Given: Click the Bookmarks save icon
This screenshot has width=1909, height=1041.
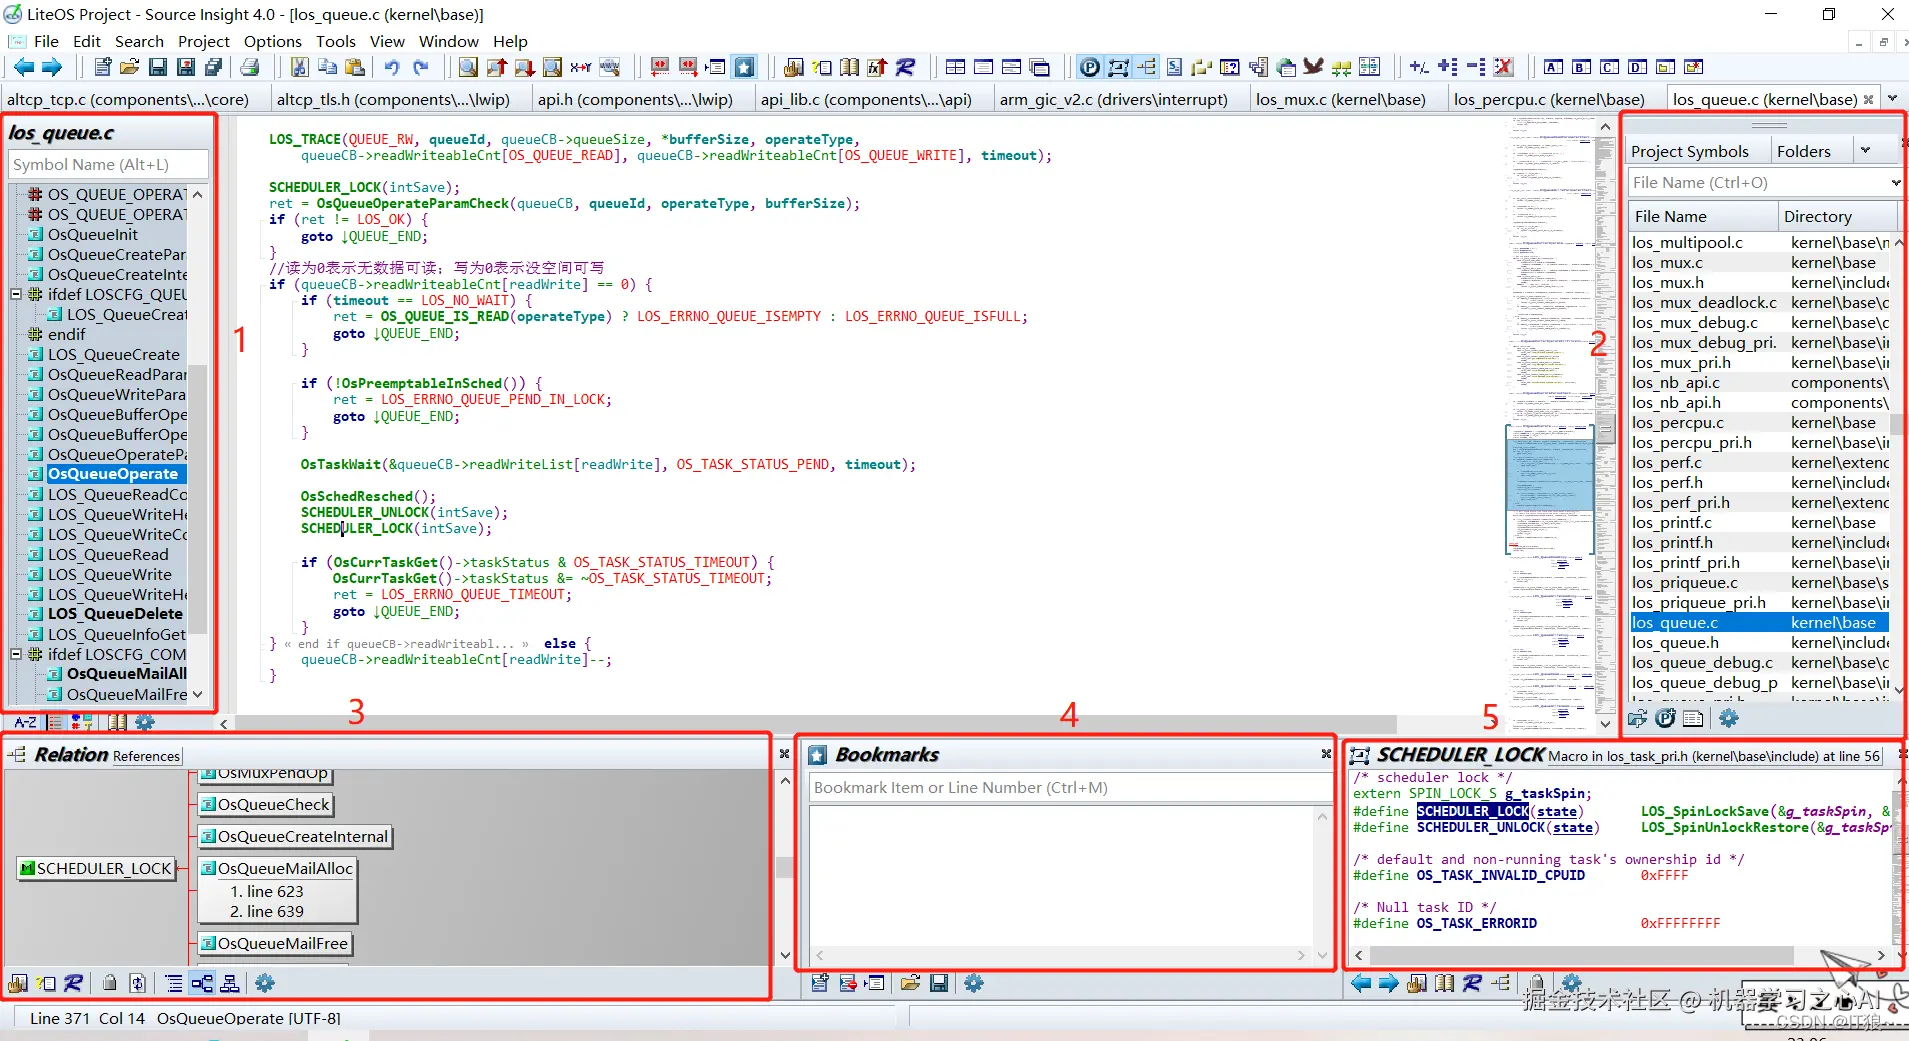Looking at the screenshot, I should pos(939,983).
